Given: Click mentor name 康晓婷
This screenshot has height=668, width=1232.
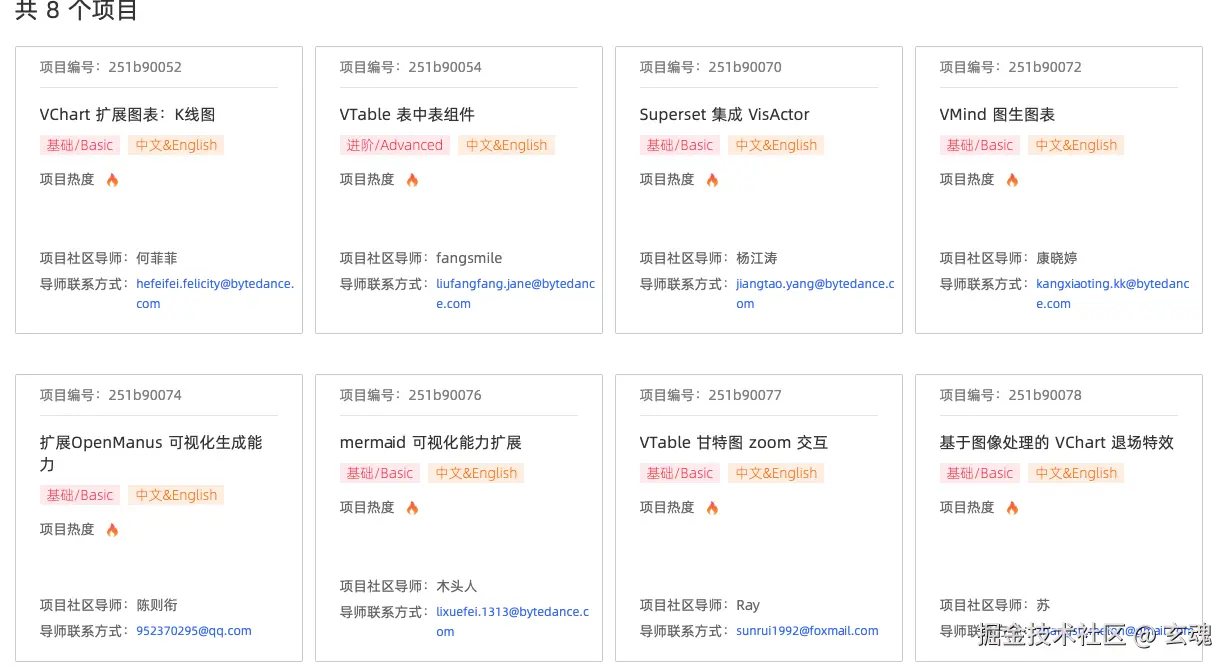Looking at the screenshot, I should pos(1057,258).
